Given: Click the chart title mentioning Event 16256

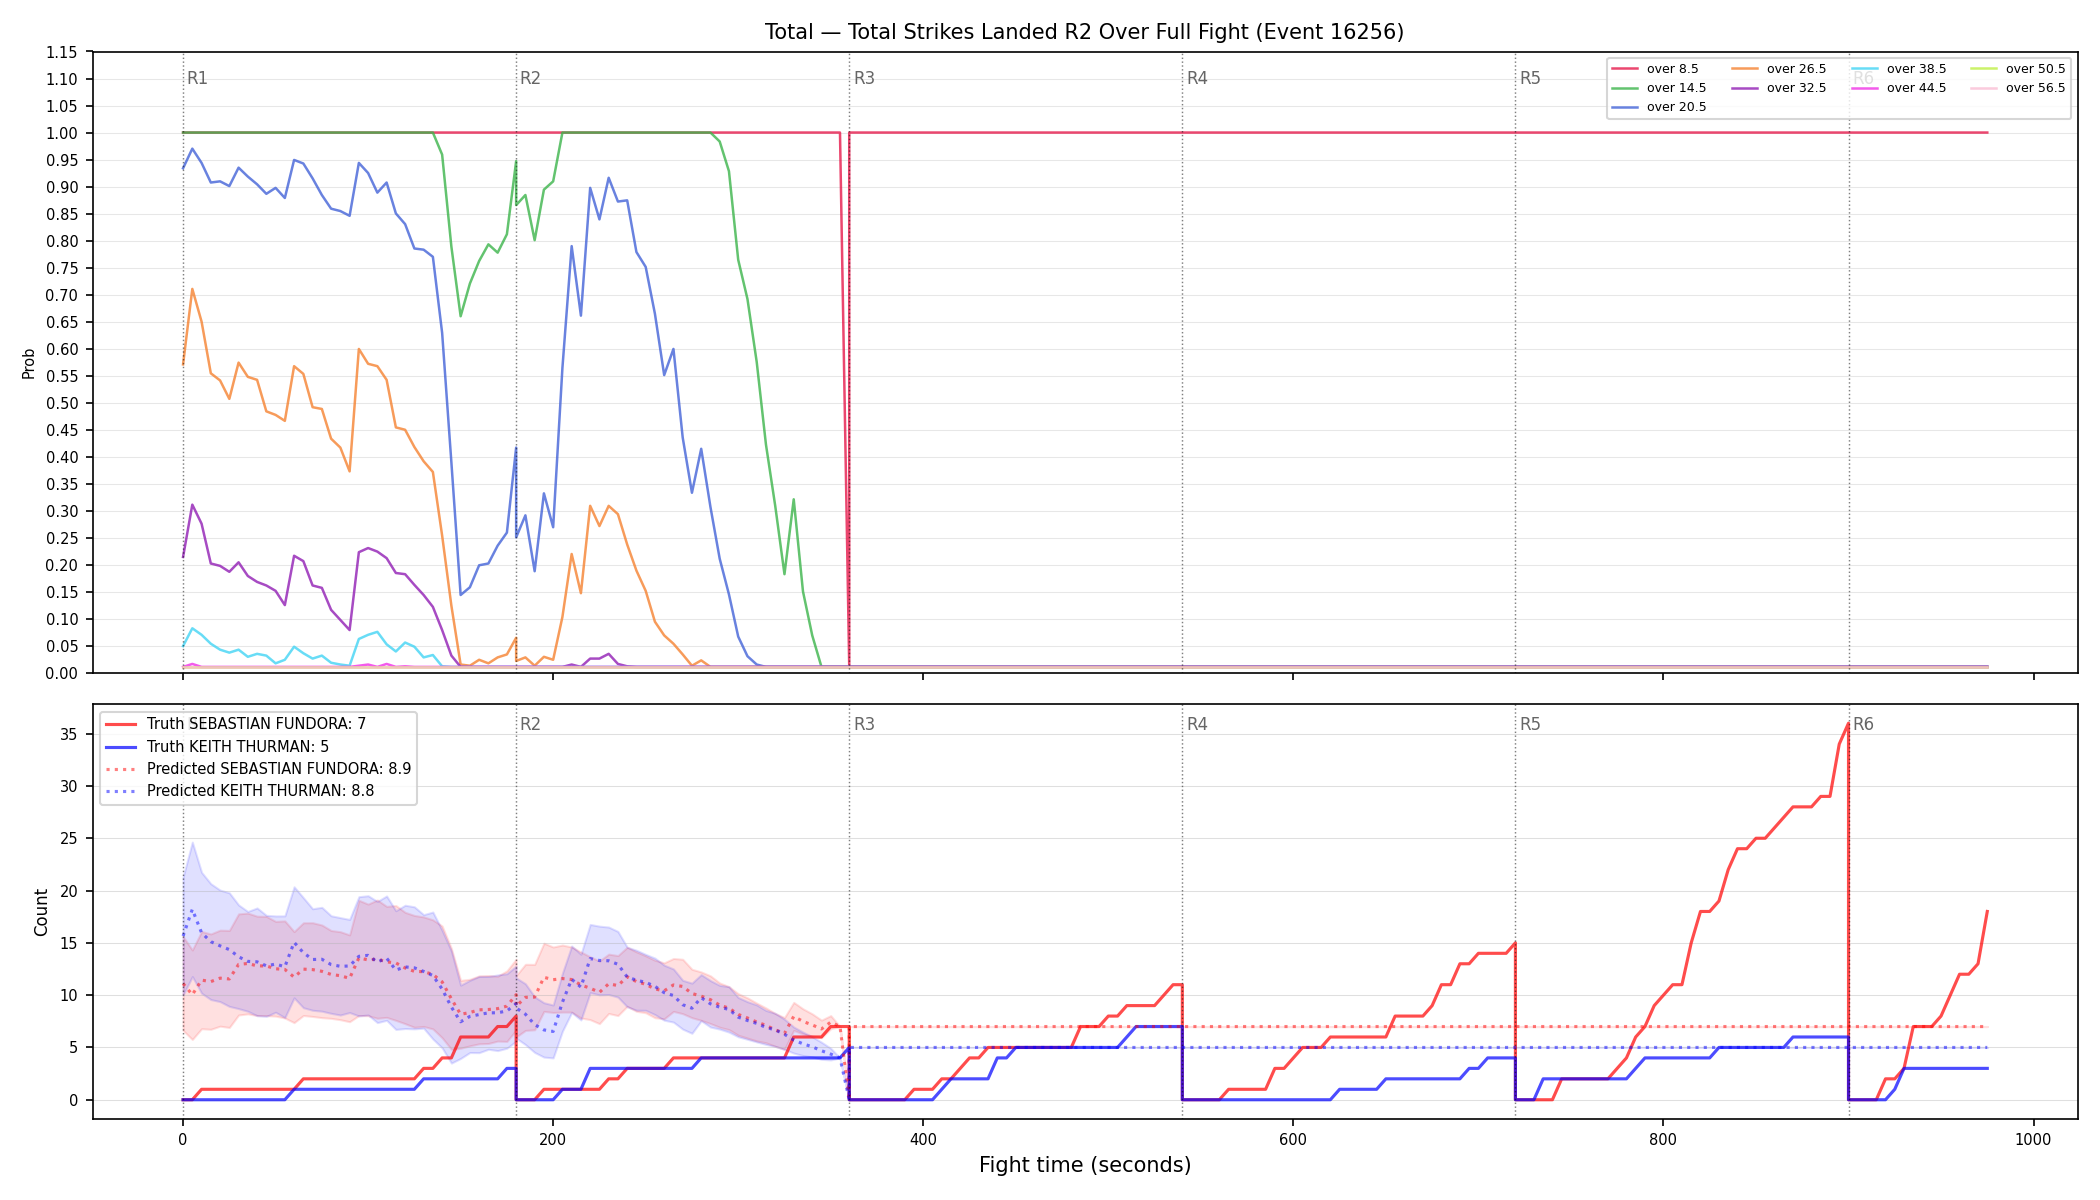Looking at the screenshot, I should pyautogui.click(x=1084, y=32).
